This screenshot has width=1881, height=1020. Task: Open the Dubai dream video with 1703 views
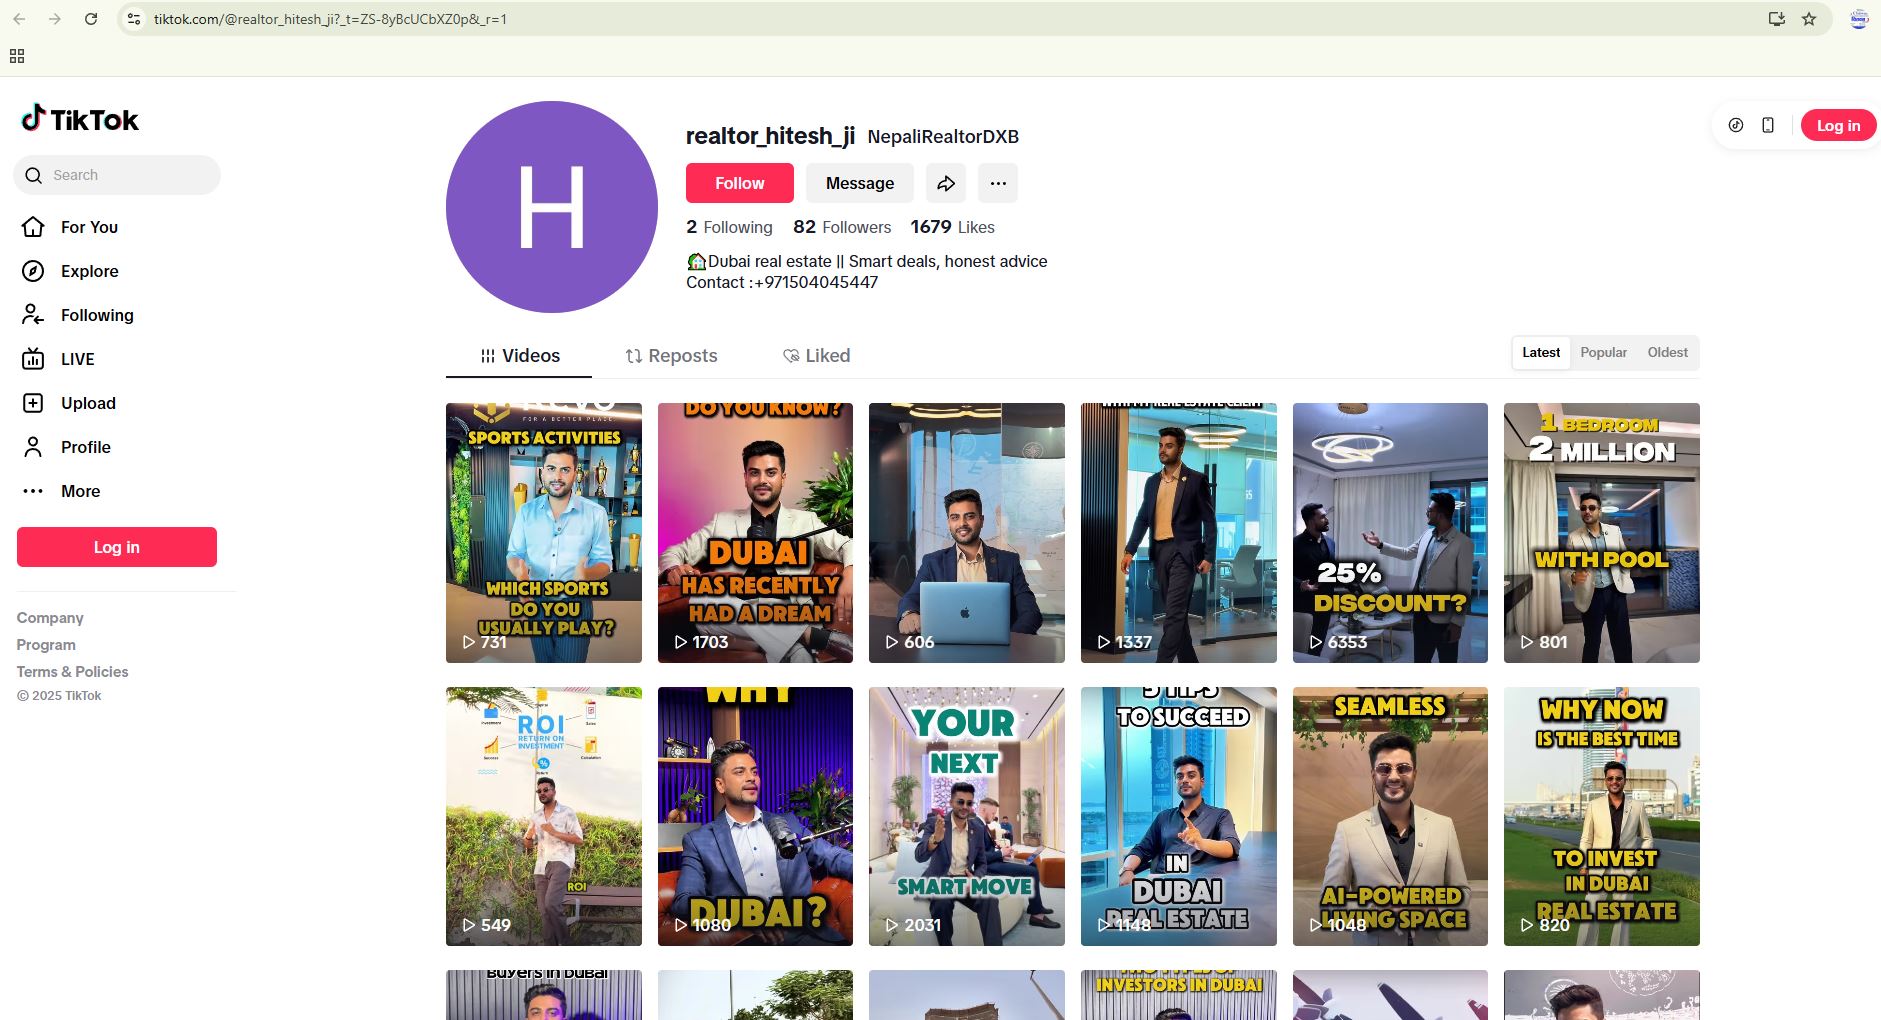pyautogui.click(x=755, y=533)
